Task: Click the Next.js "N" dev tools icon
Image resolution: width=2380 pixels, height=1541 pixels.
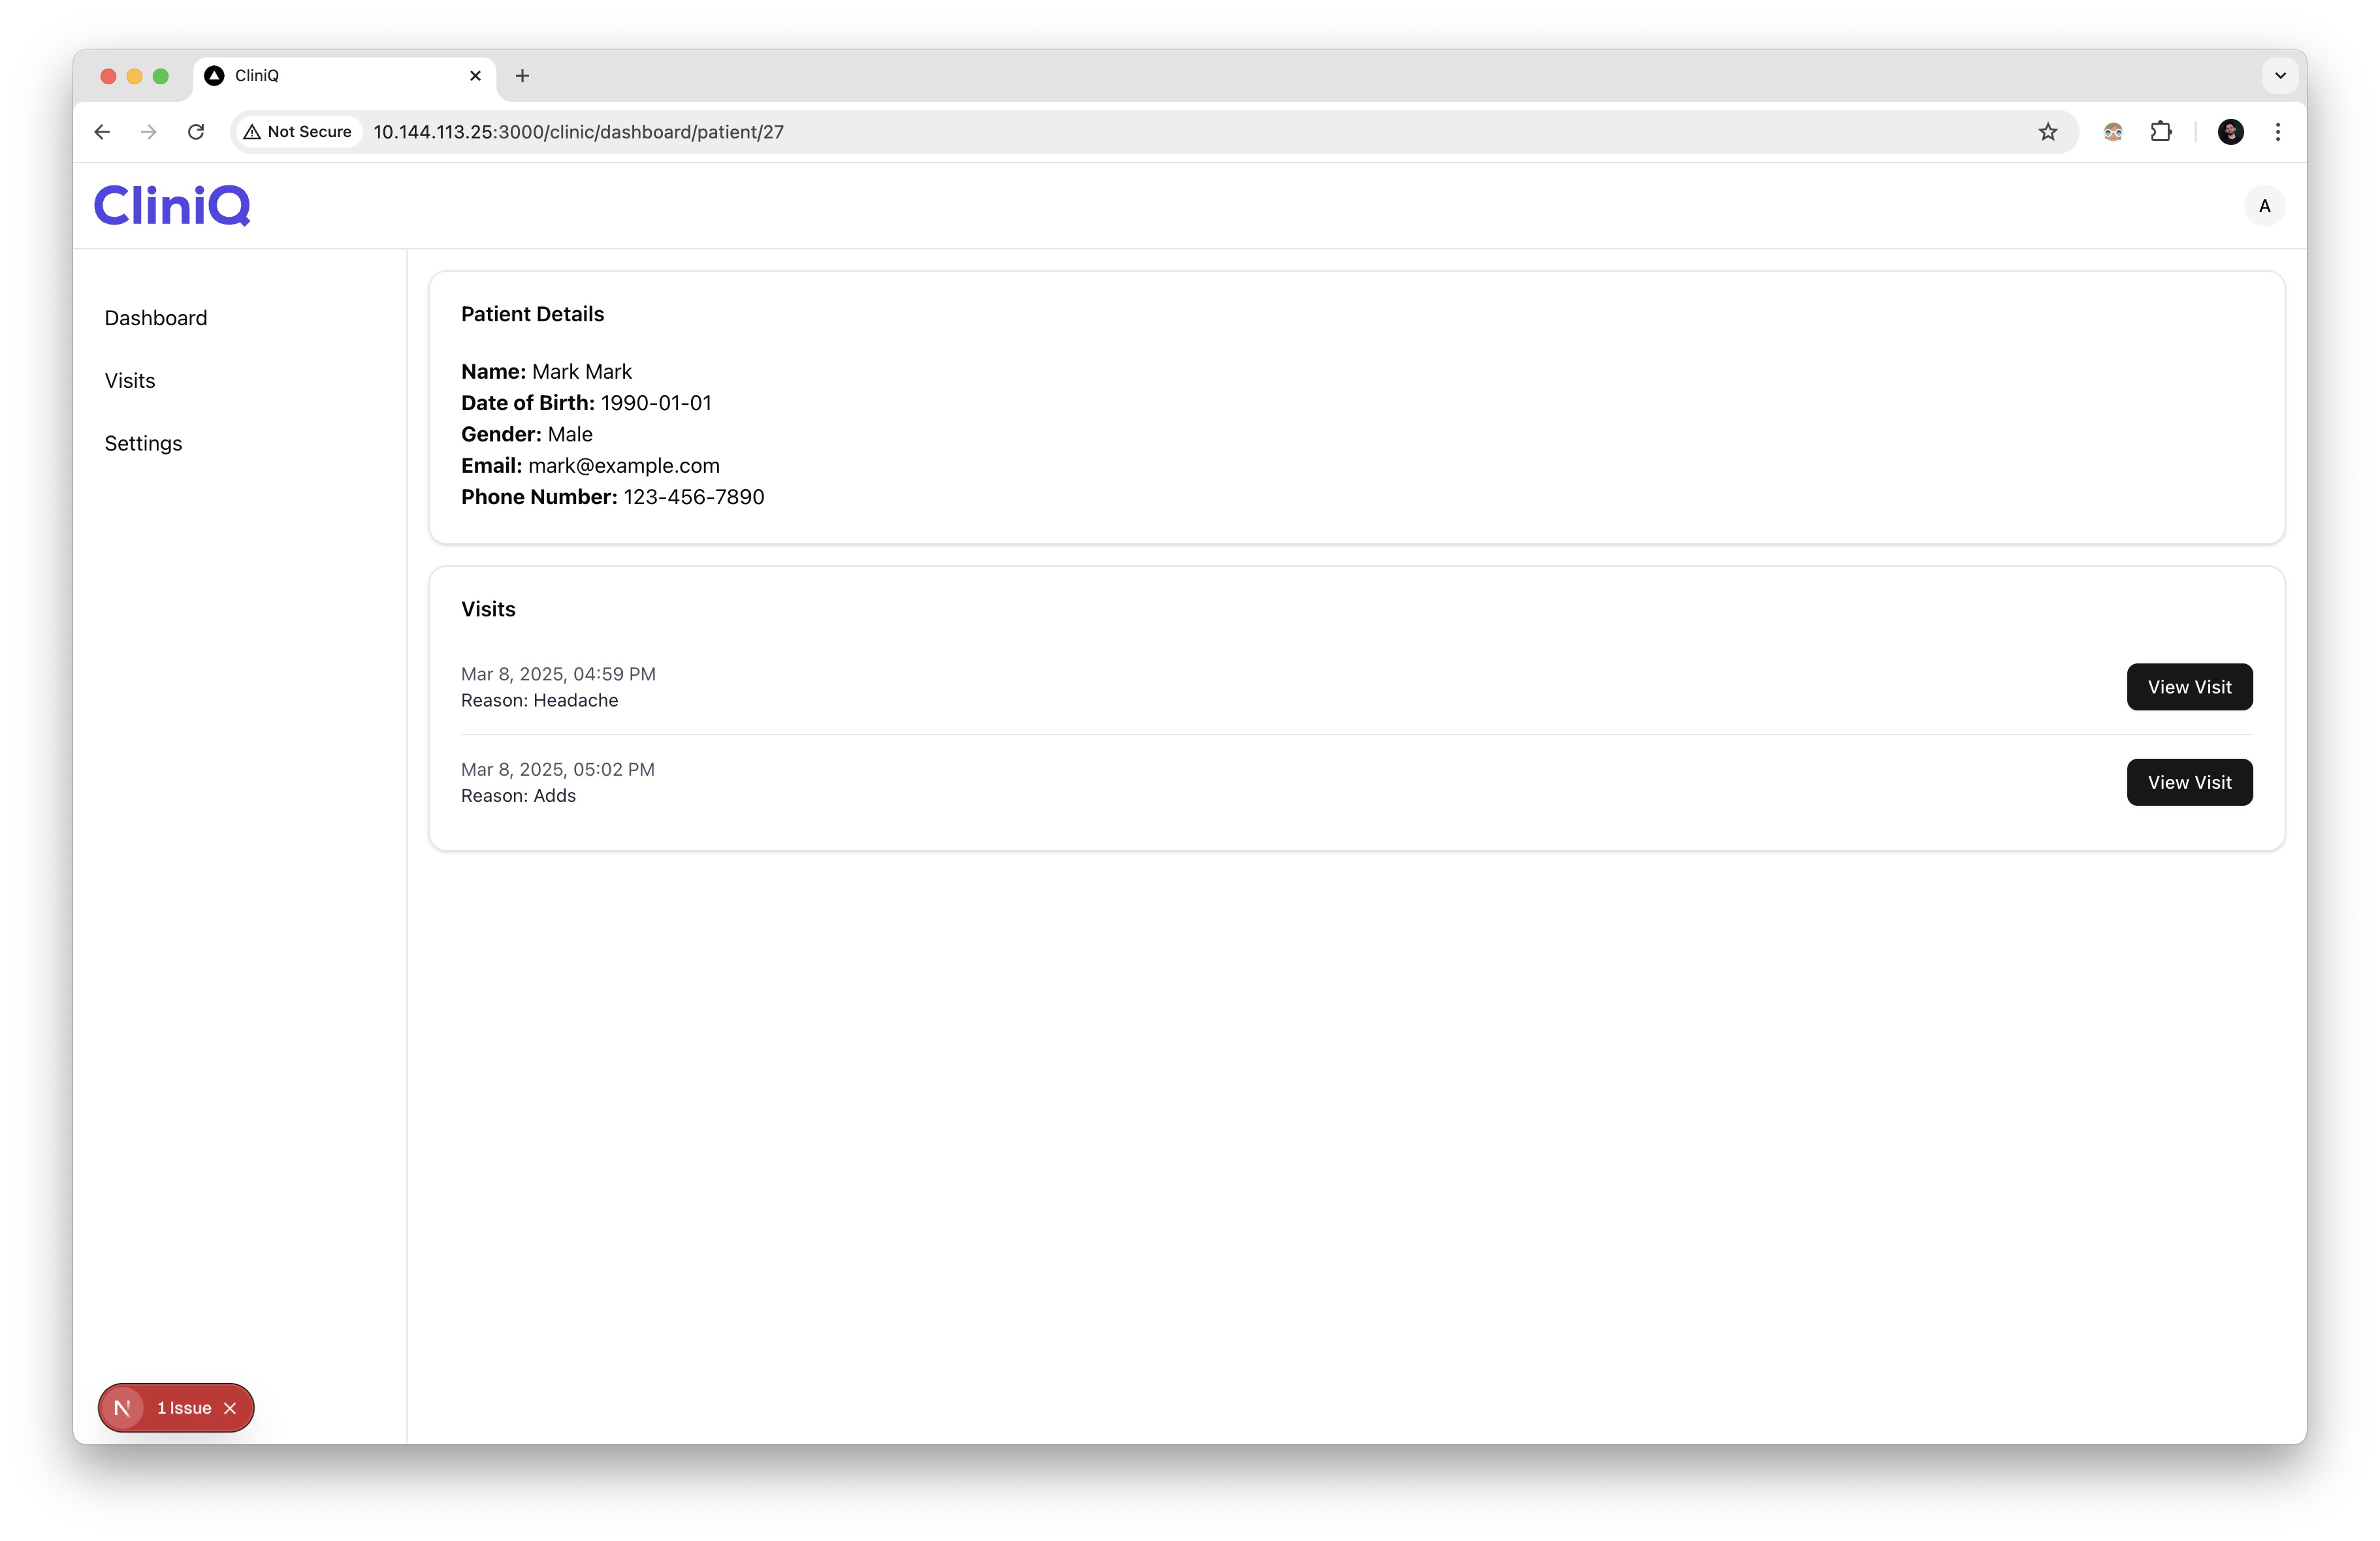Action: click(x=123, y=1407)
